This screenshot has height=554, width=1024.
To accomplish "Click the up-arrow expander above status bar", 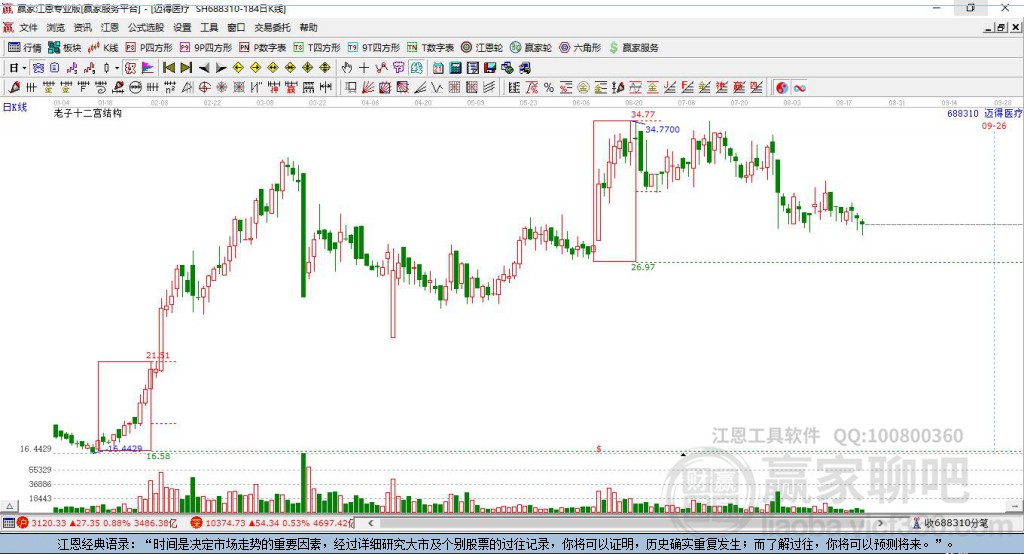I will 9,506.
